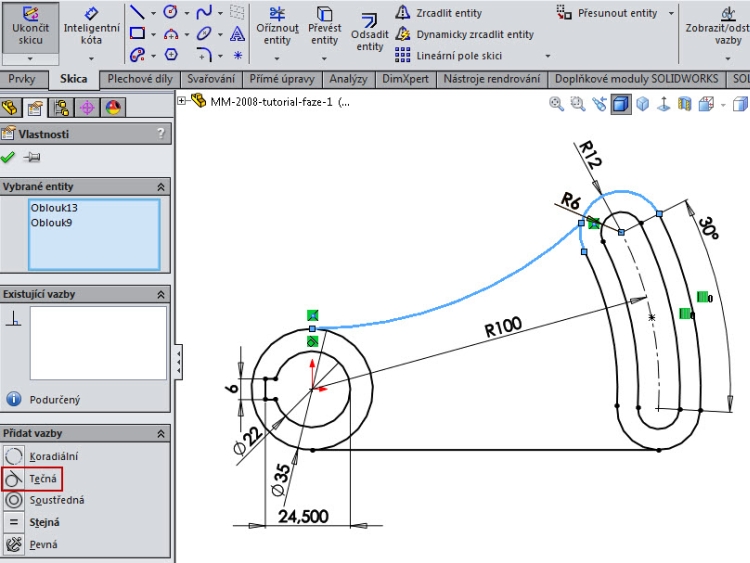Click Zrcadlit entity mirror tool

pos(439,13)
